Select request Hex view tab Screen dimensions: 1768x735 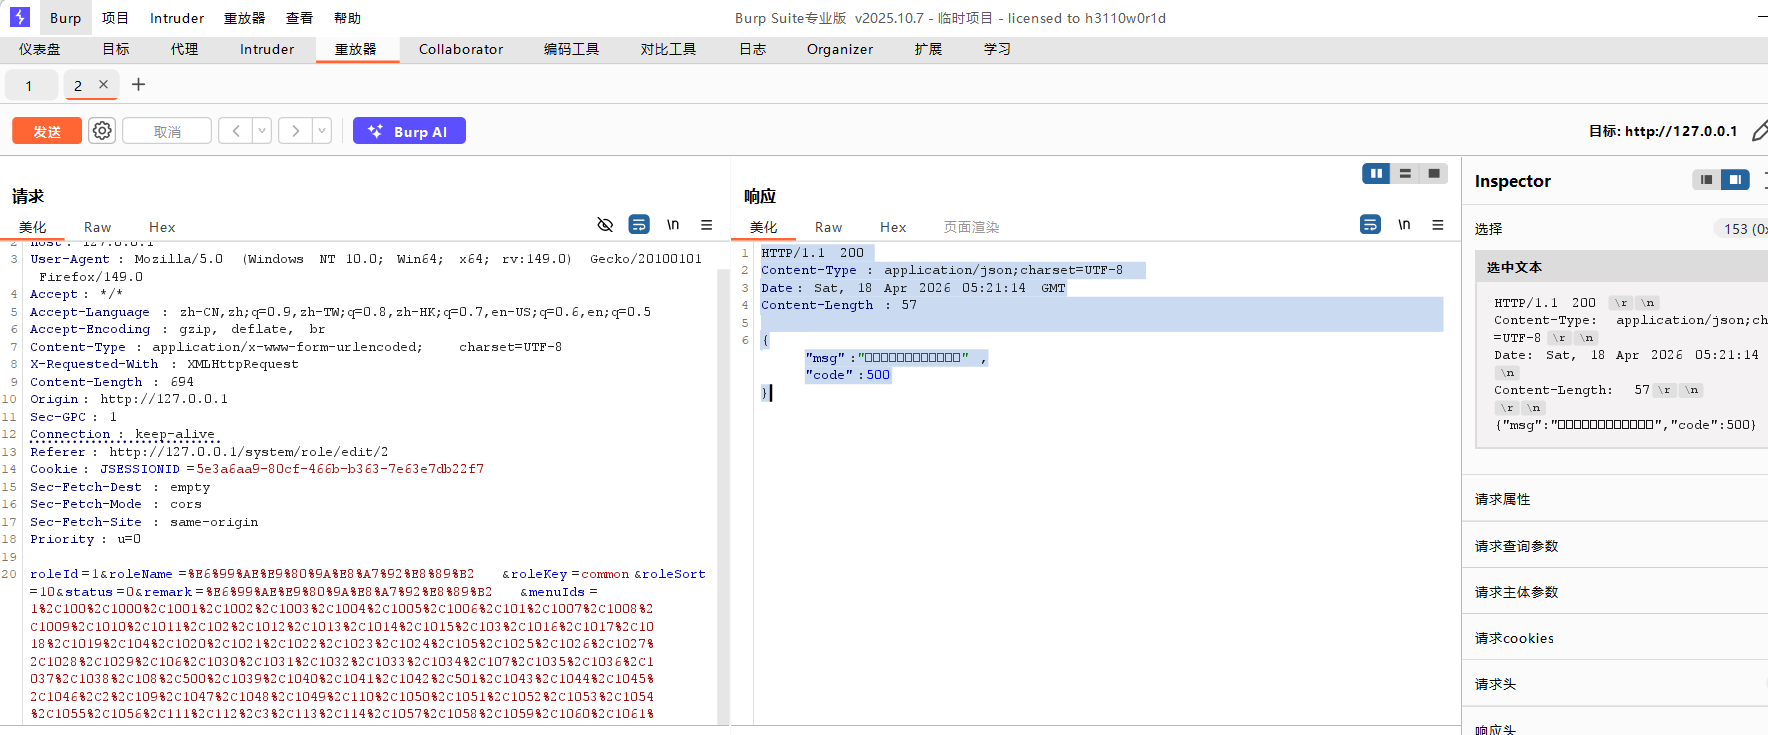point(162,227)
